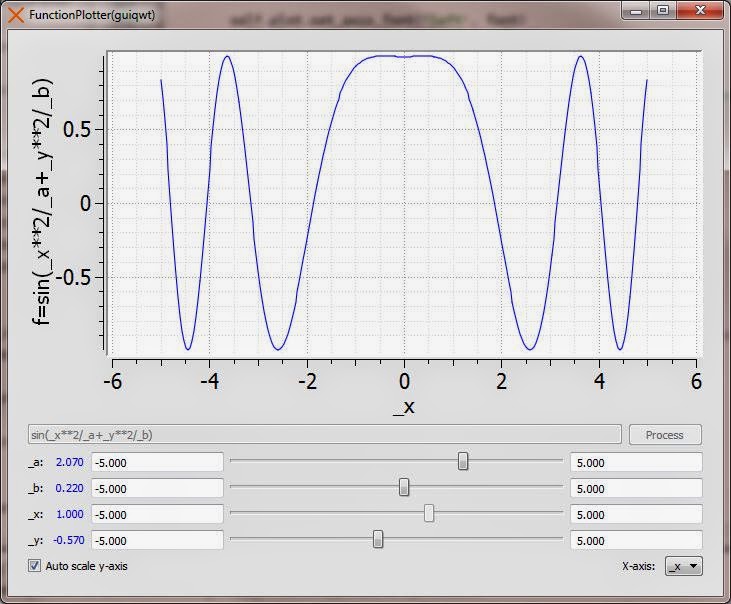This screenshot has height=604, width=731.
Task: Click the _y value -0.570
Action: coord(69,540)
